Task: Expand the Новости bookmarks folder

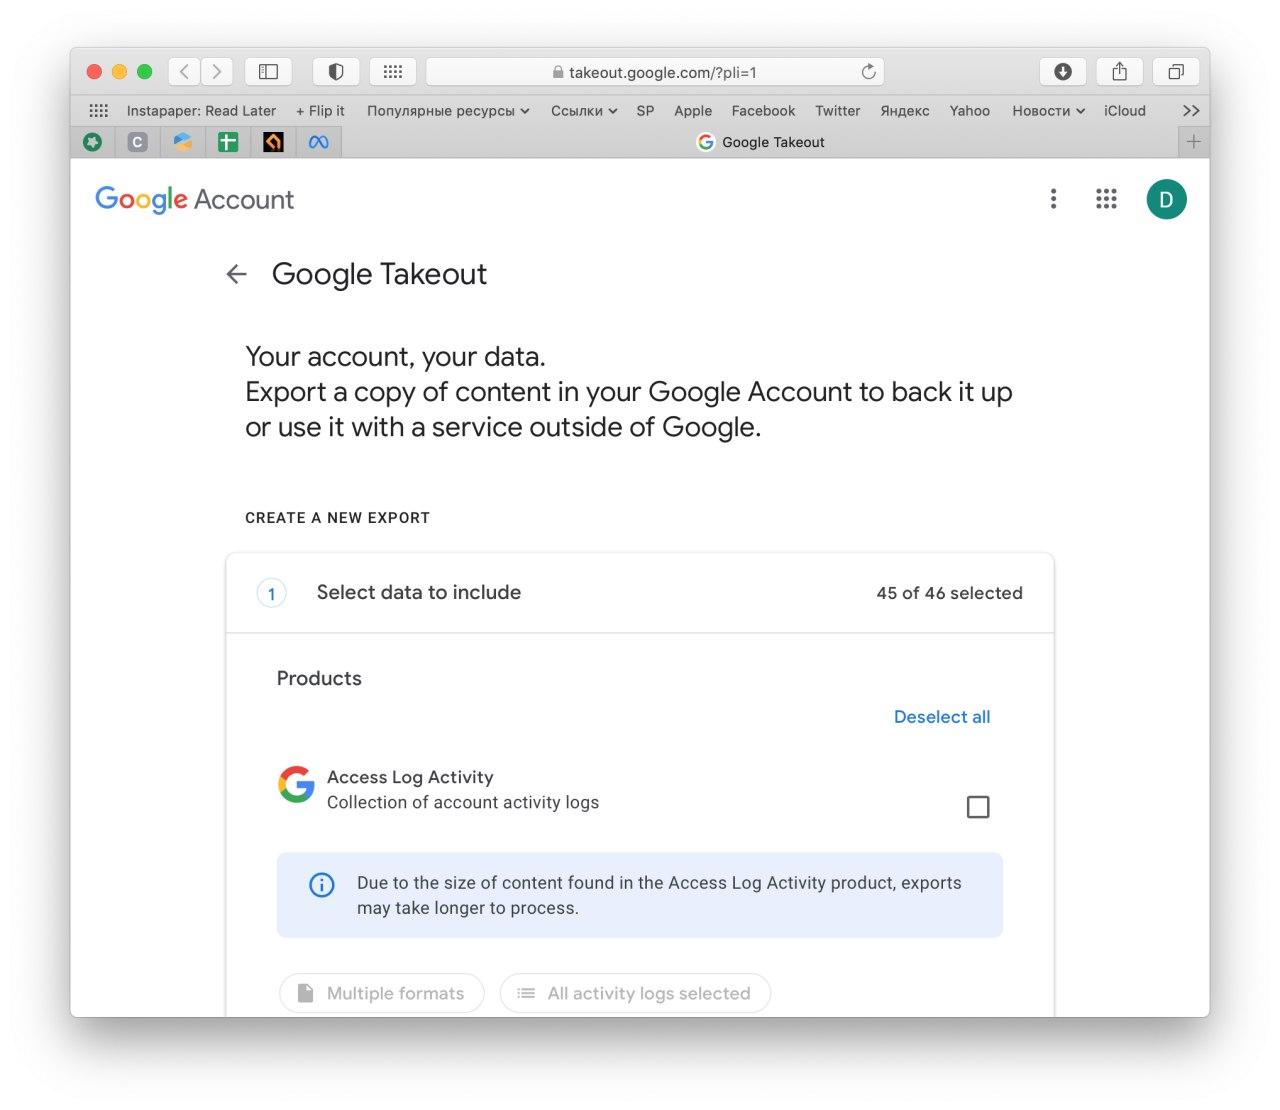Action: 1048,111
